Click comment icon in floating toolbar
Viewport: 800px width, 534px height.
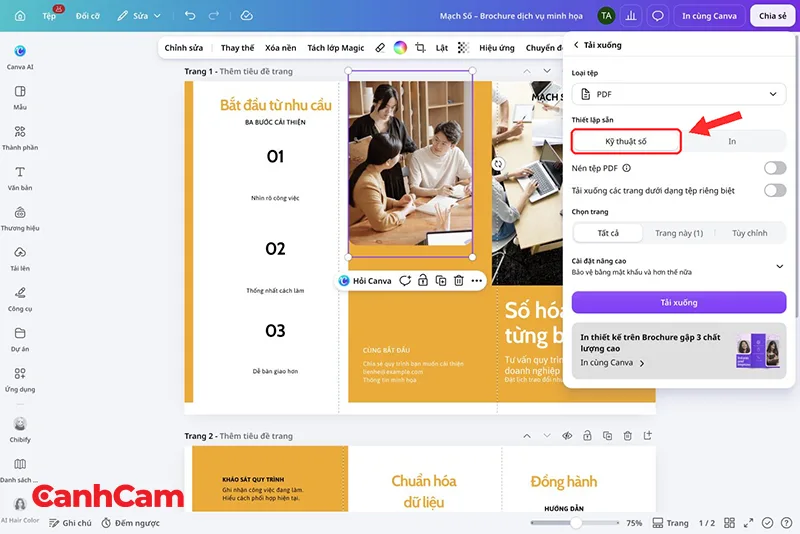(405, 281)
